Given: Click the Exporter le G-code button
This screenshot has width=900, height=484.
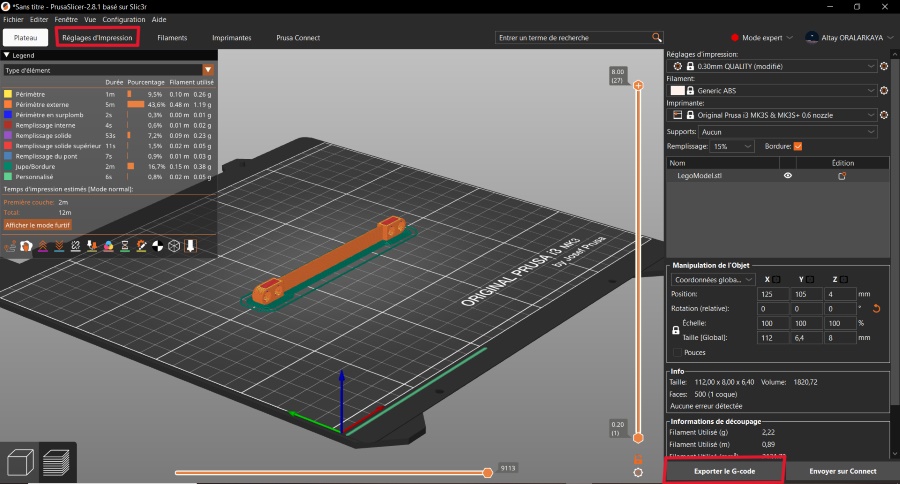Looking at the screenshot, I should point(724,471).
